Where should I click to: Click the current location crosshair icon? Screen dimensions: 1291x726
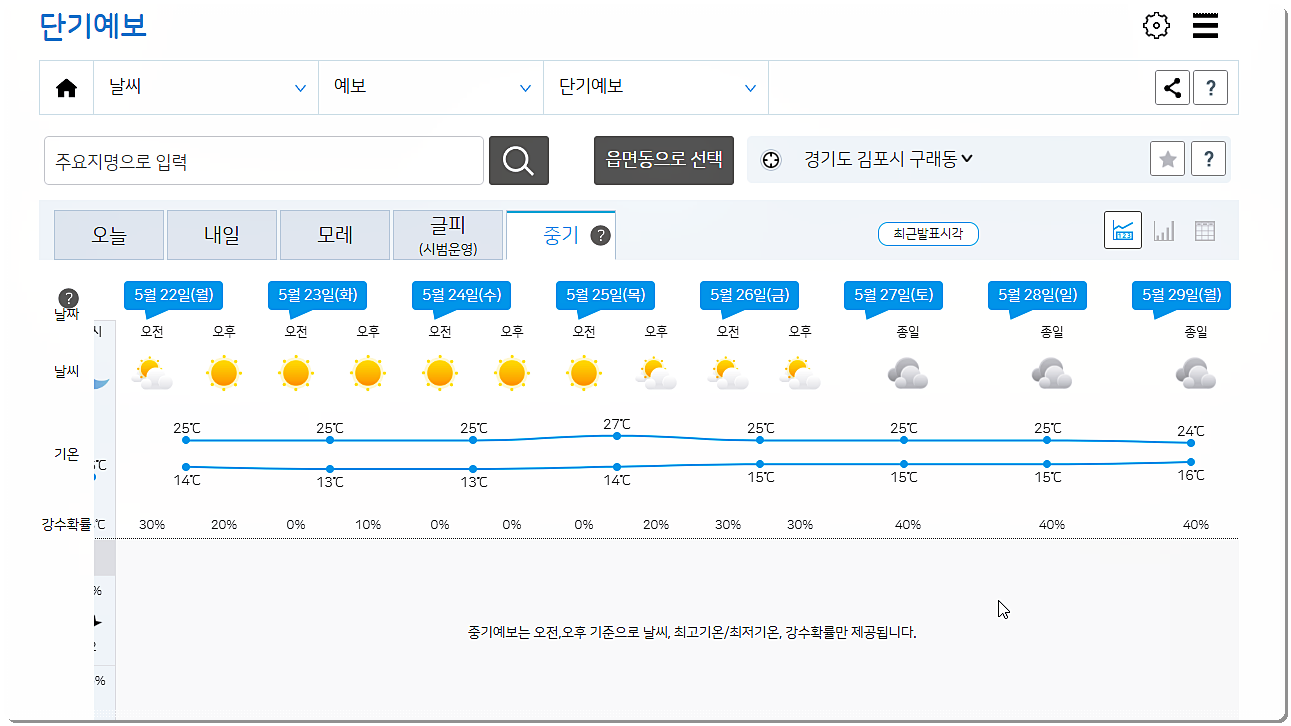tap(770, 160)
